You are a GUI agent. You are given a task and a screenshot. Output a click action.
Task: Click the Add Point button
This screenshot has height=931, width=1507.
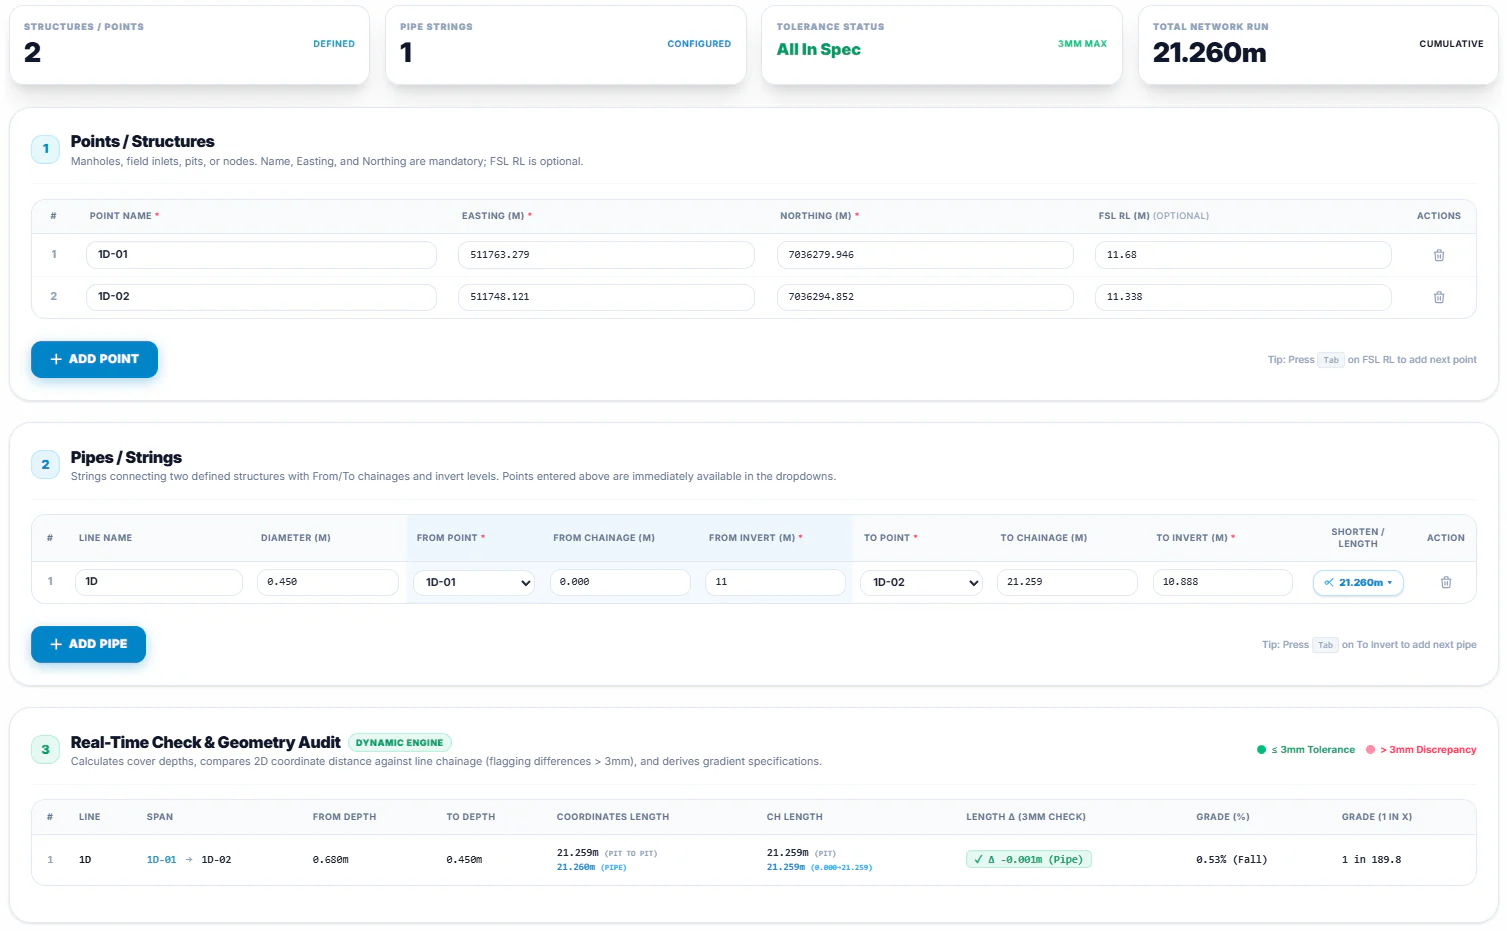click(94, 359)
